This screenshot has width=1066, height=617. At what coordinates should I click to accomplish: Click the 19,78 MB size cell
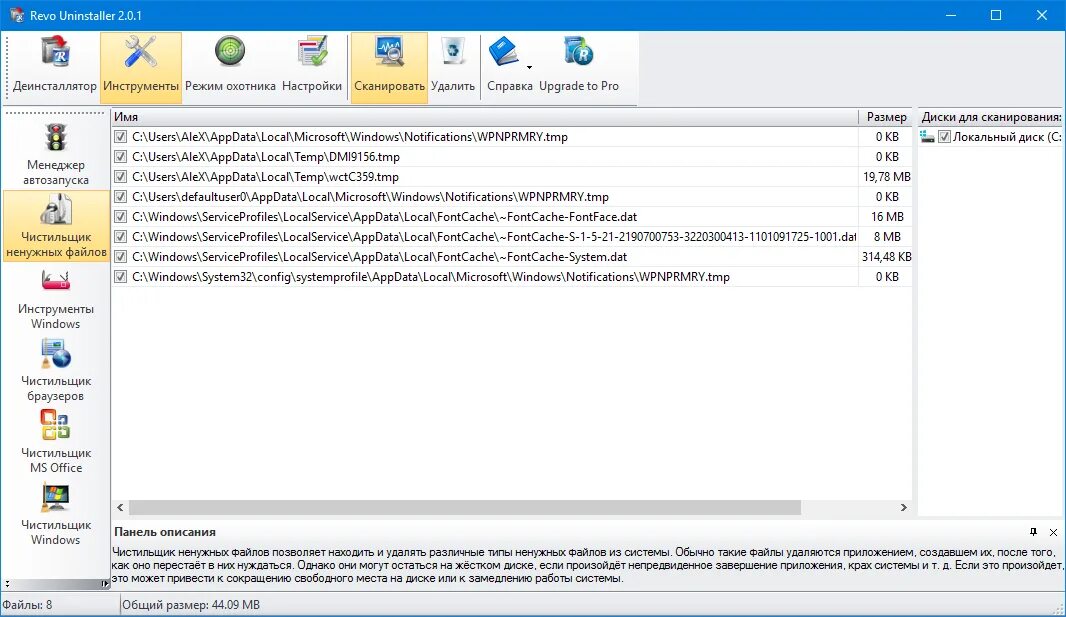887,177
